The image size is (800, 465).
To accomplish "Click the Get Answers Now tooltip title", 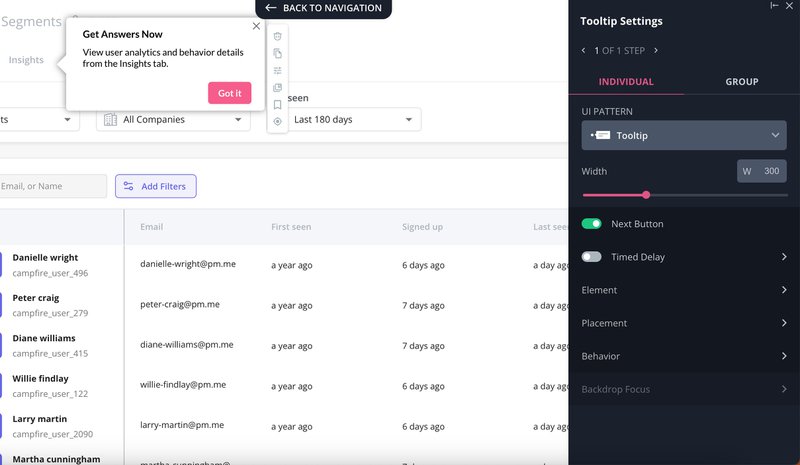I will pos(122,34).
